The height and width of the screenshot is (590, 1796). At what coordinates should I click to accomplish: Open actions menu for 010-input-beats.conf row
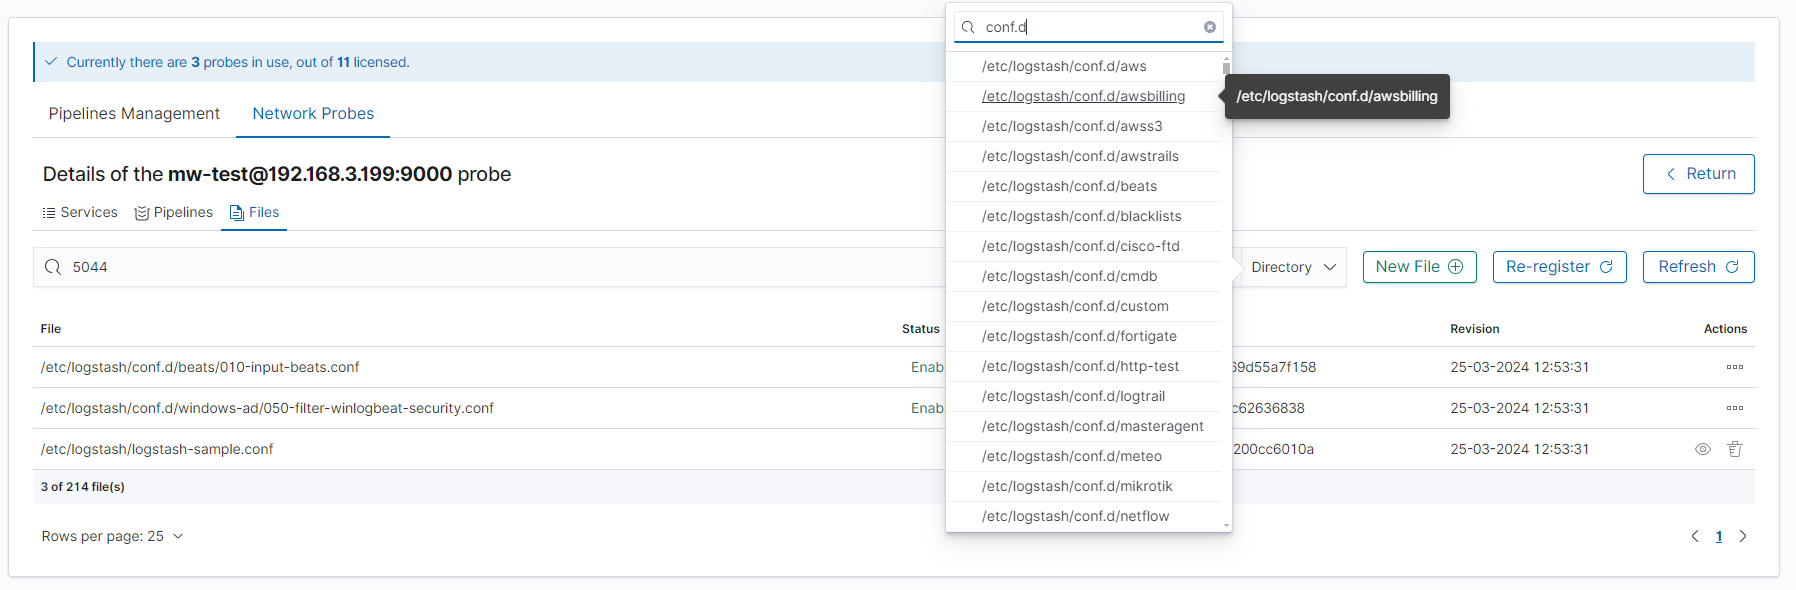coord(1734,367)
